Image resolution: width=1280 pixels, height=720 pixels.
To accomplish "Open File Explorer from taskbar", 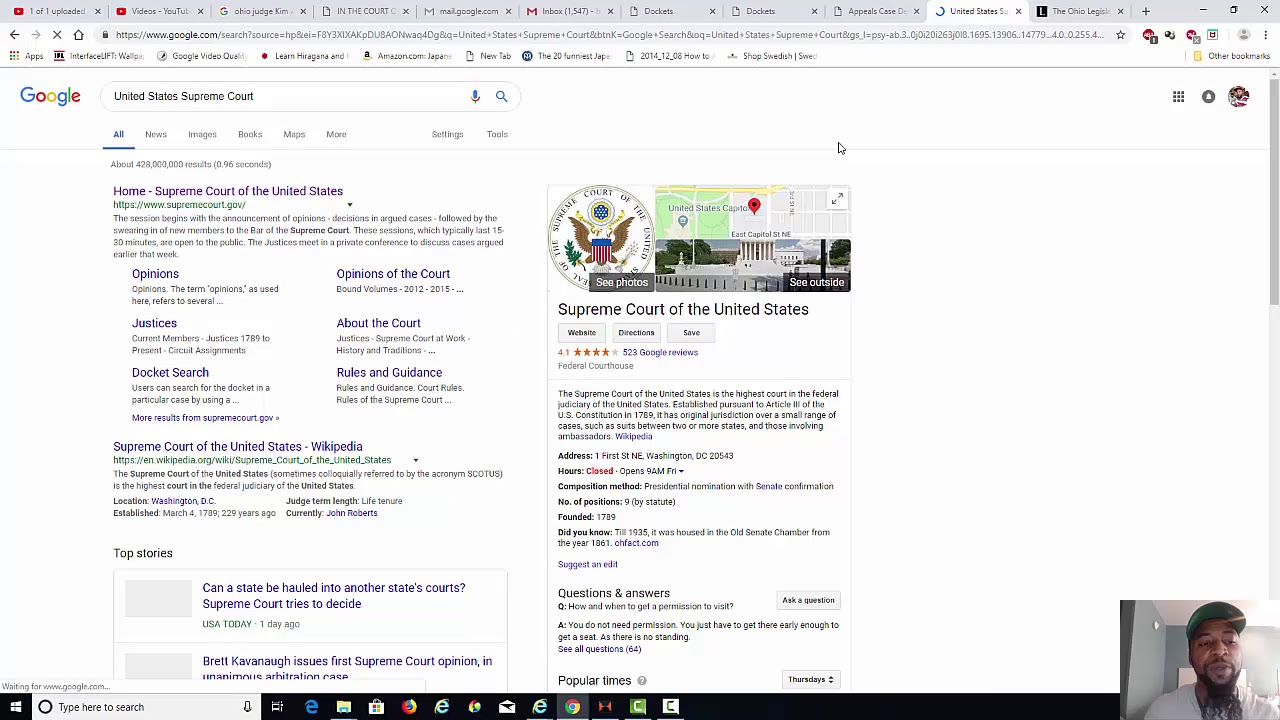I will pyautogui.click(x=343, y=707).
